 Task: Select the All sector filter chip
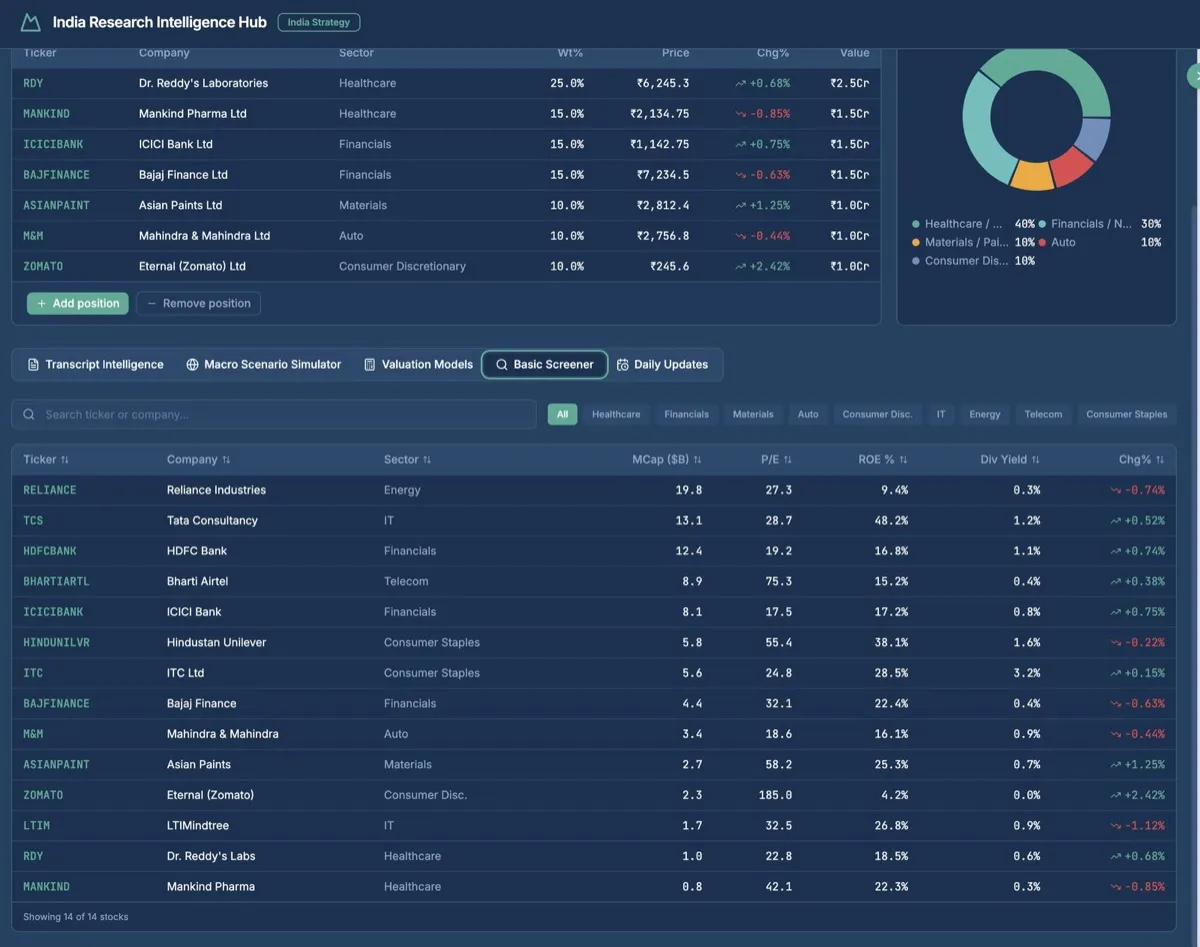click(562, 414)
